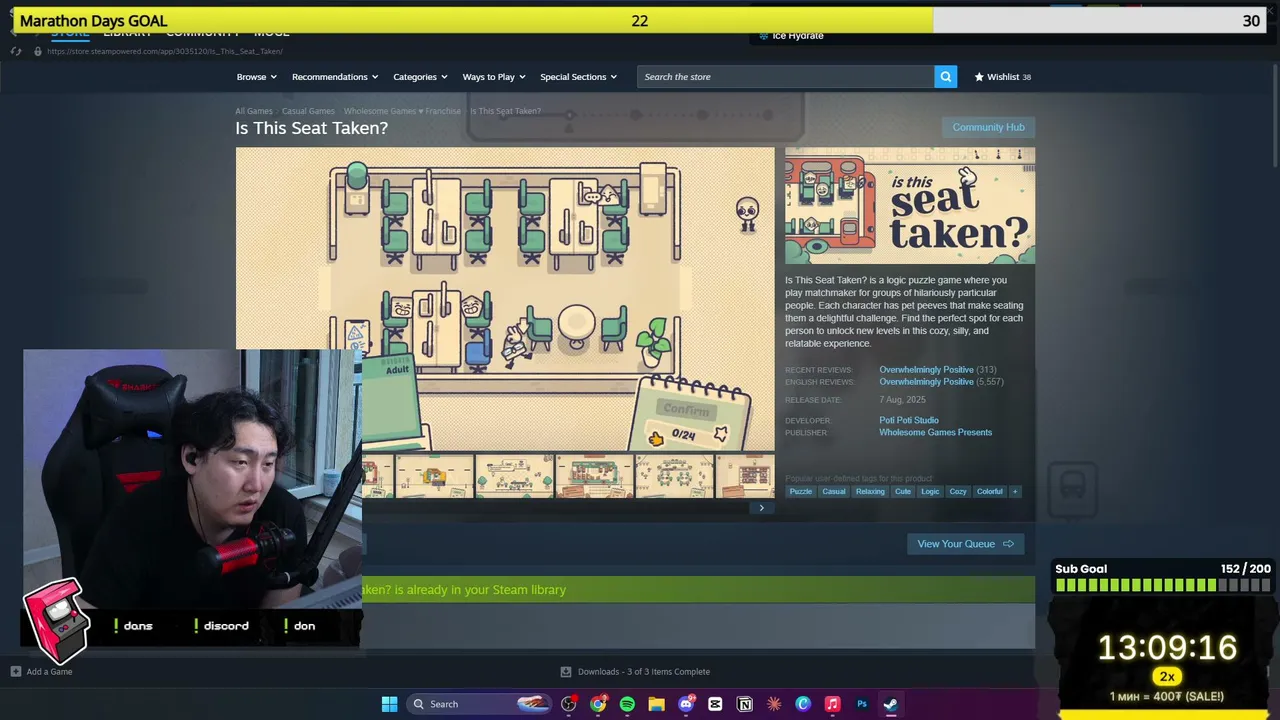The height and width of the screenshot is (720, 1280).
Task: Click the page reload icon
Action: tap(16, 51)
